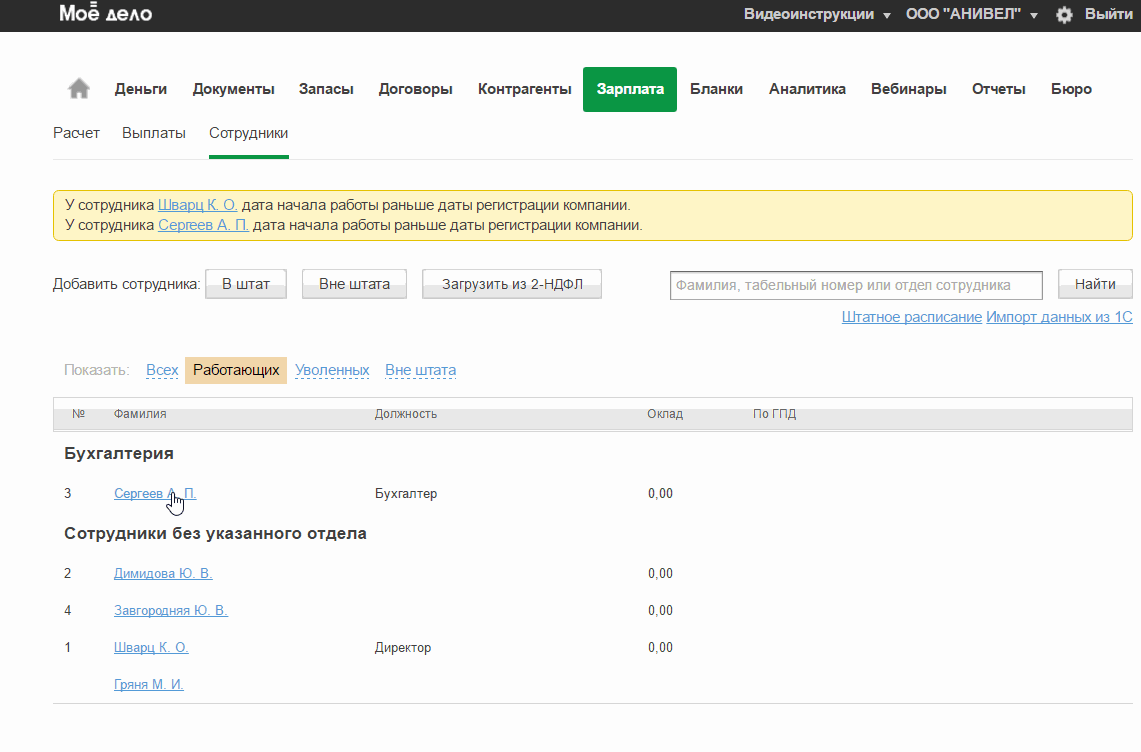Image resolution: width=1141 pixels, height=752 pixels.
Task: Open the ООО "АНИВЕЛ" company dropdown
Action: 971,15
